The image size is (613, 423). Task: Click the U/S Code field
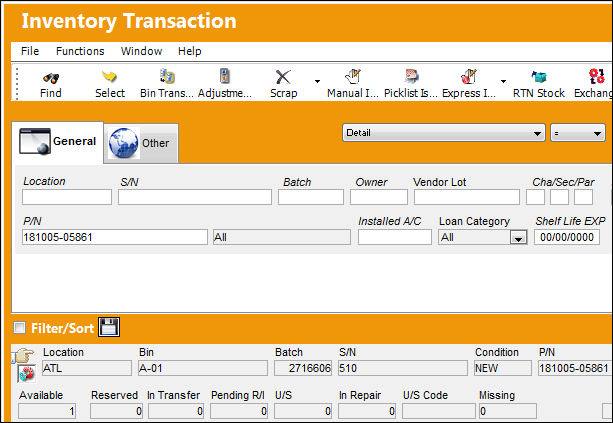coord(439,411)
